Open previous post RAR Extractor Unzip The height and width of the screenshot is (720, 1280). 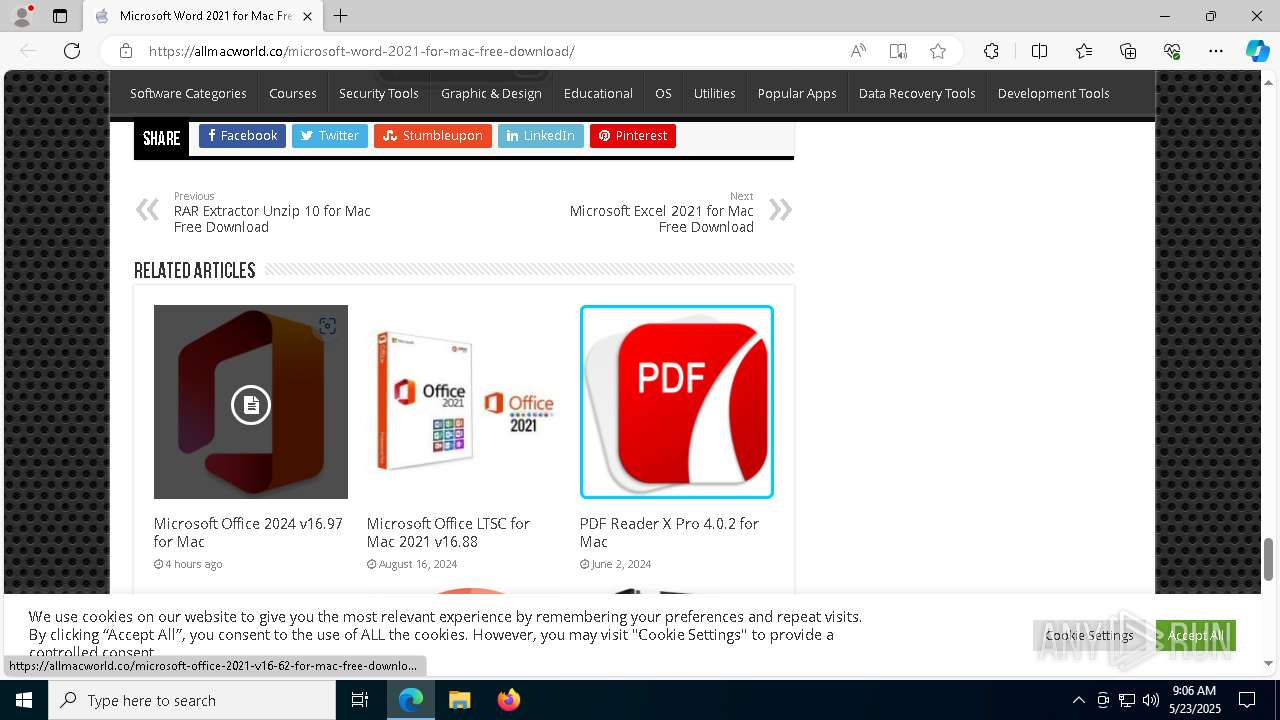[x=272, y=219]
